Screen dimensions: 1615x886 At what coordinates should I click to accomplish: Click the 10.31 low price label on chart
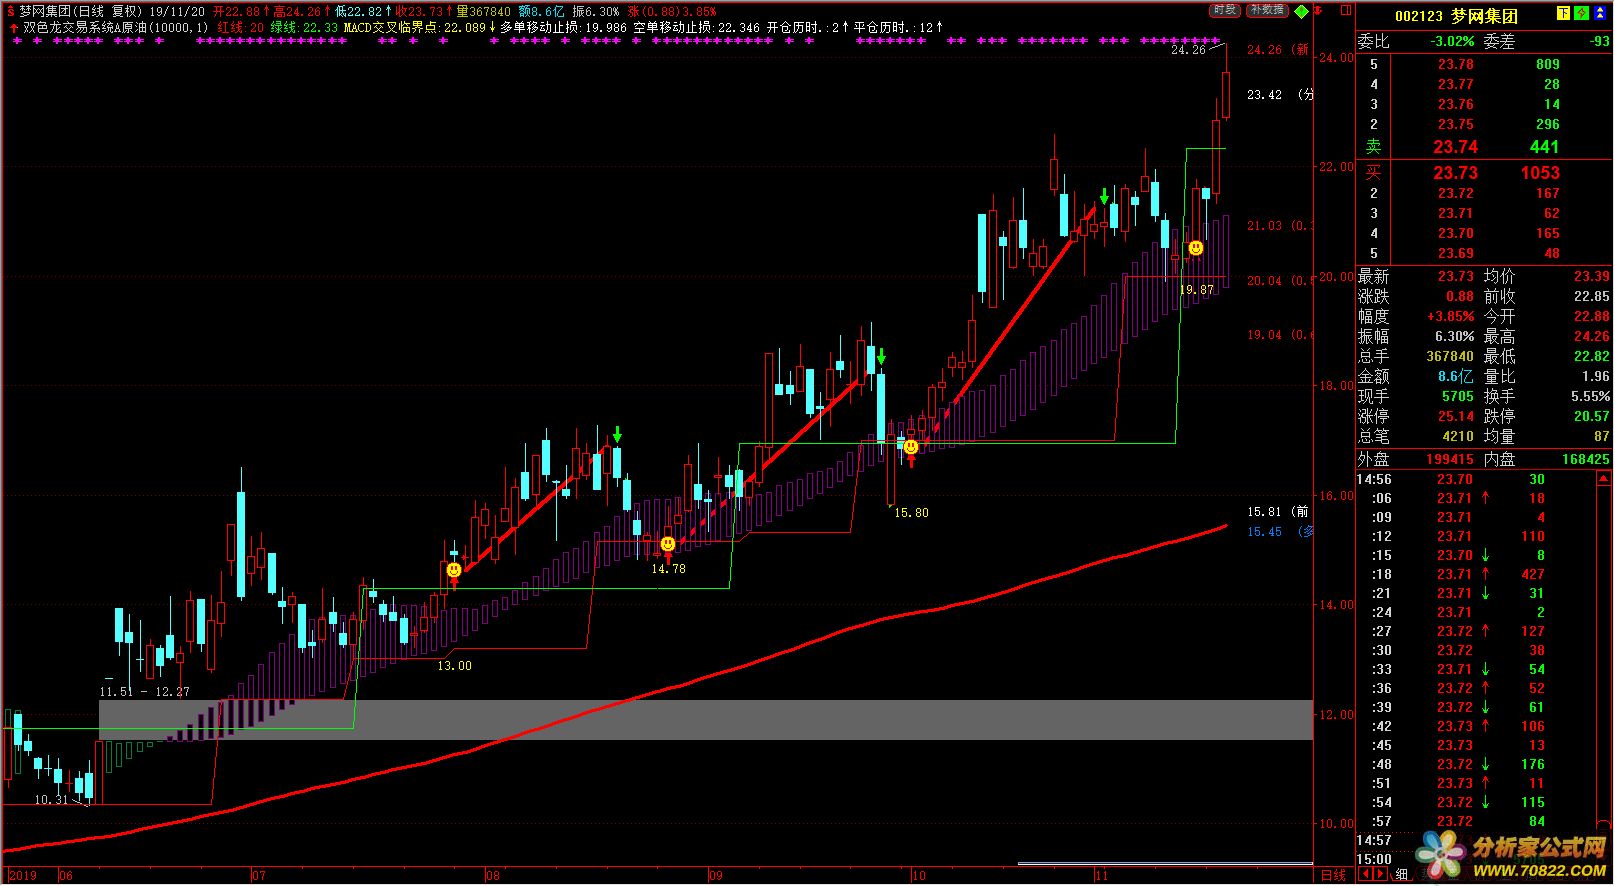(51, 800)
